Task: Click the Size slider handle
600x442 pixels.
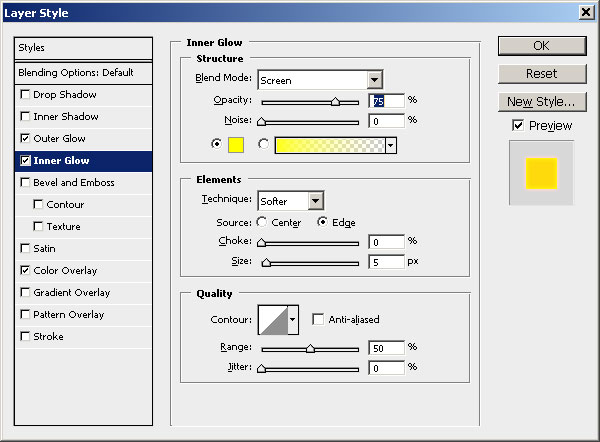Action: 266,263
